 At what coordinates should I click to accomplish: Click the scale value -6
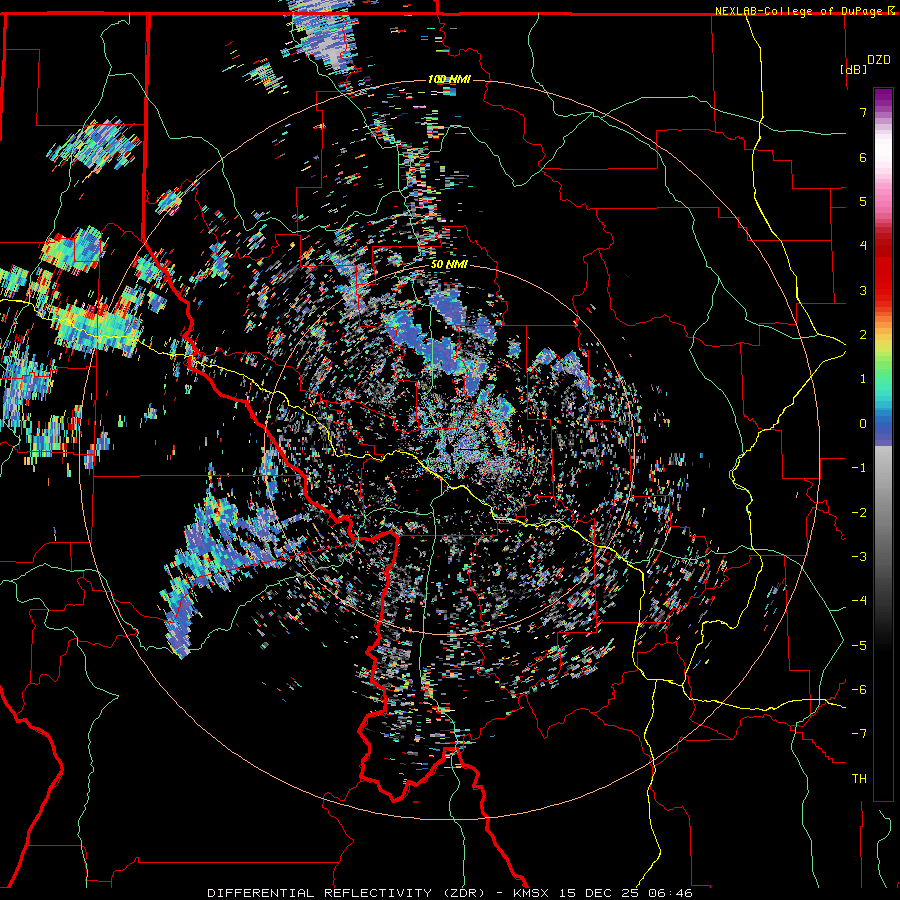tap(859, 690)
